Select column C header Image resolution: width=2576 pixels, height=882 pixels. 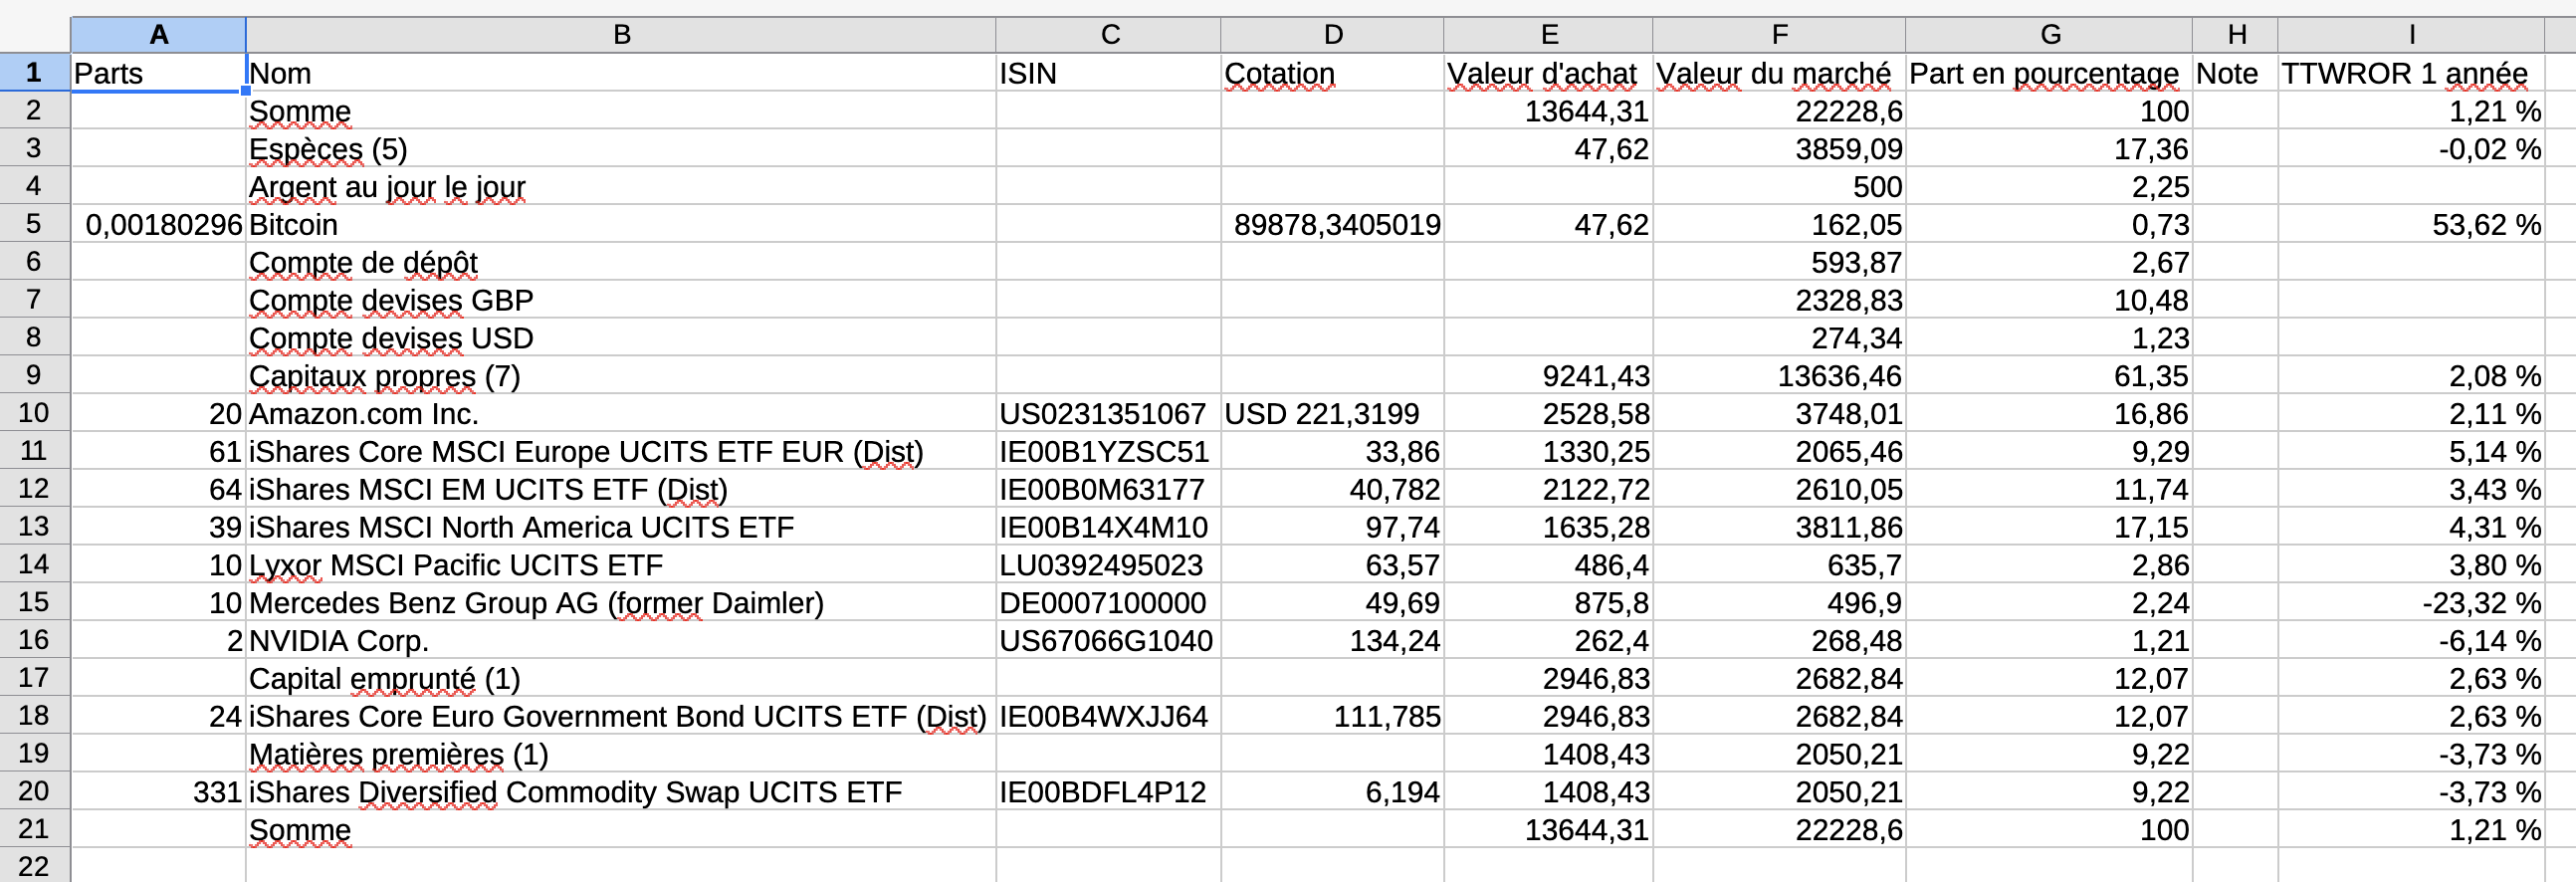1109,35
